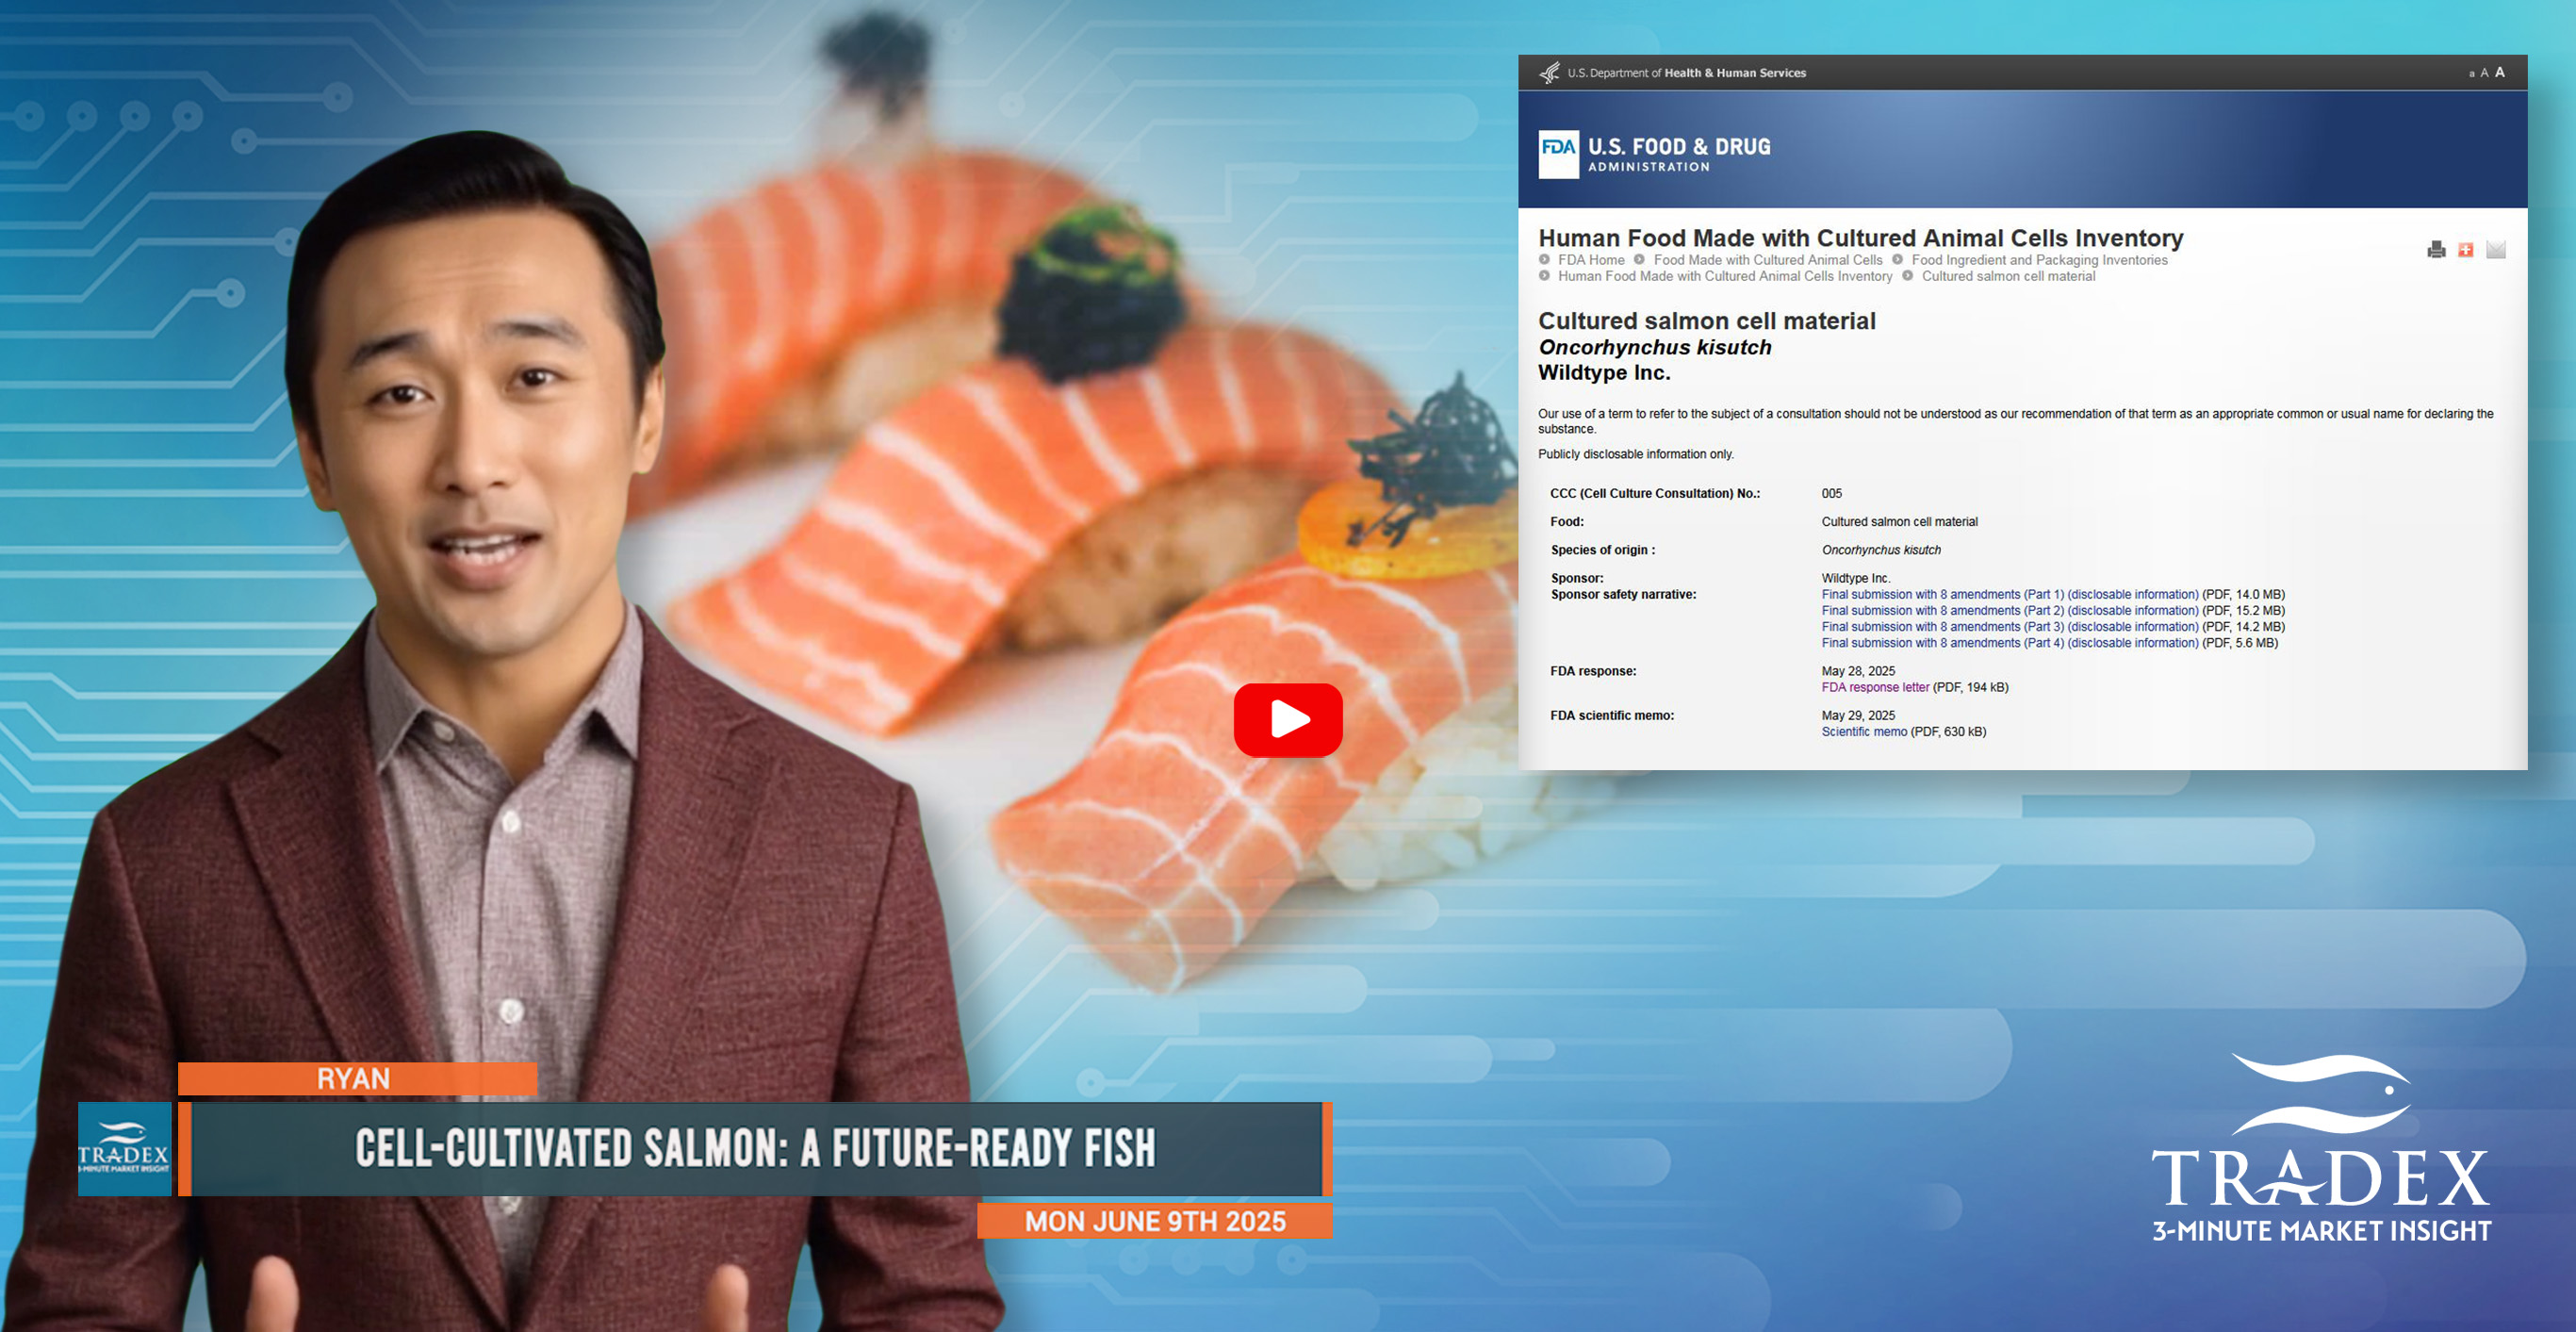This screenshot has width=2576, height=1332.
Task: Click U.S. Department of Health & Human Services text
Action: 1687,73
